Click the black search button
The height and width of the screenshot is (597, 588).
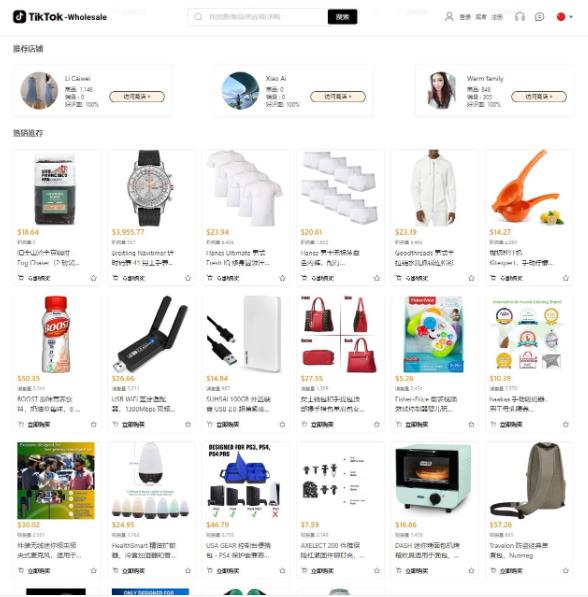point(342,17)
